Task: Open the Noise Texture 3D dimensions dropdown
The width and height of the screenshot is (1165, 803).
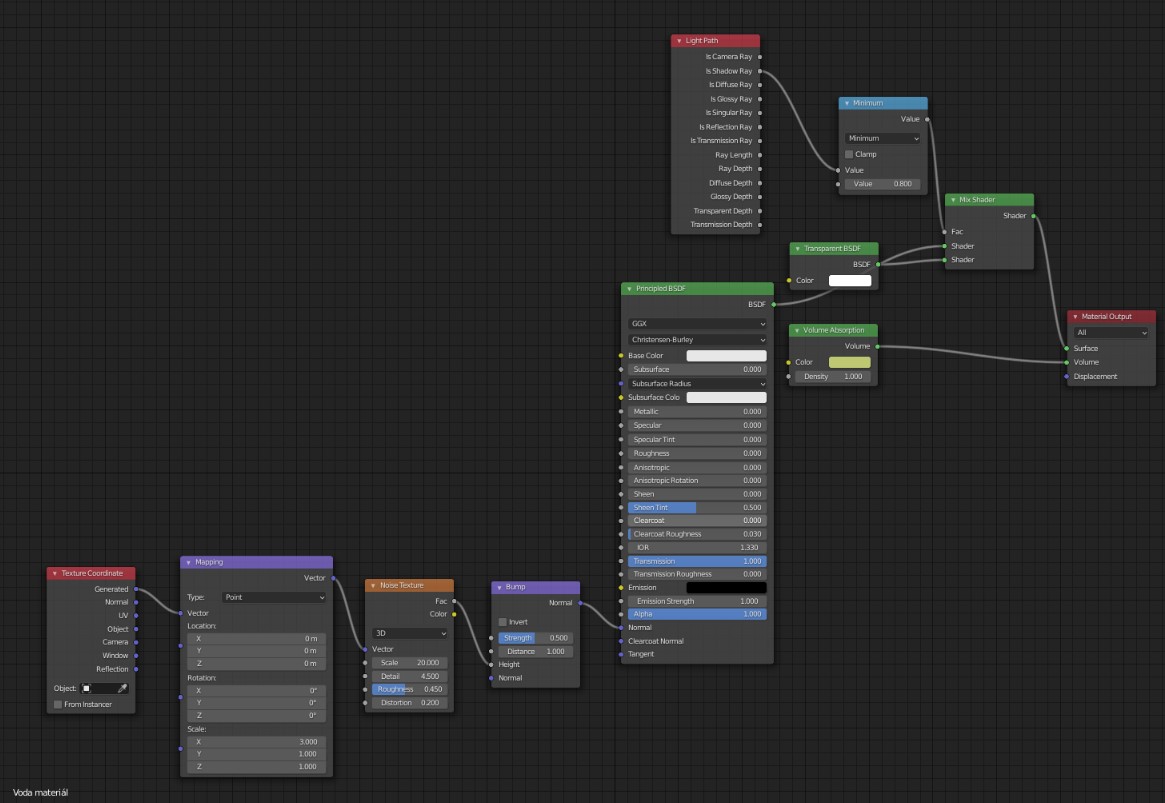Action: click(x=409, y=634)
